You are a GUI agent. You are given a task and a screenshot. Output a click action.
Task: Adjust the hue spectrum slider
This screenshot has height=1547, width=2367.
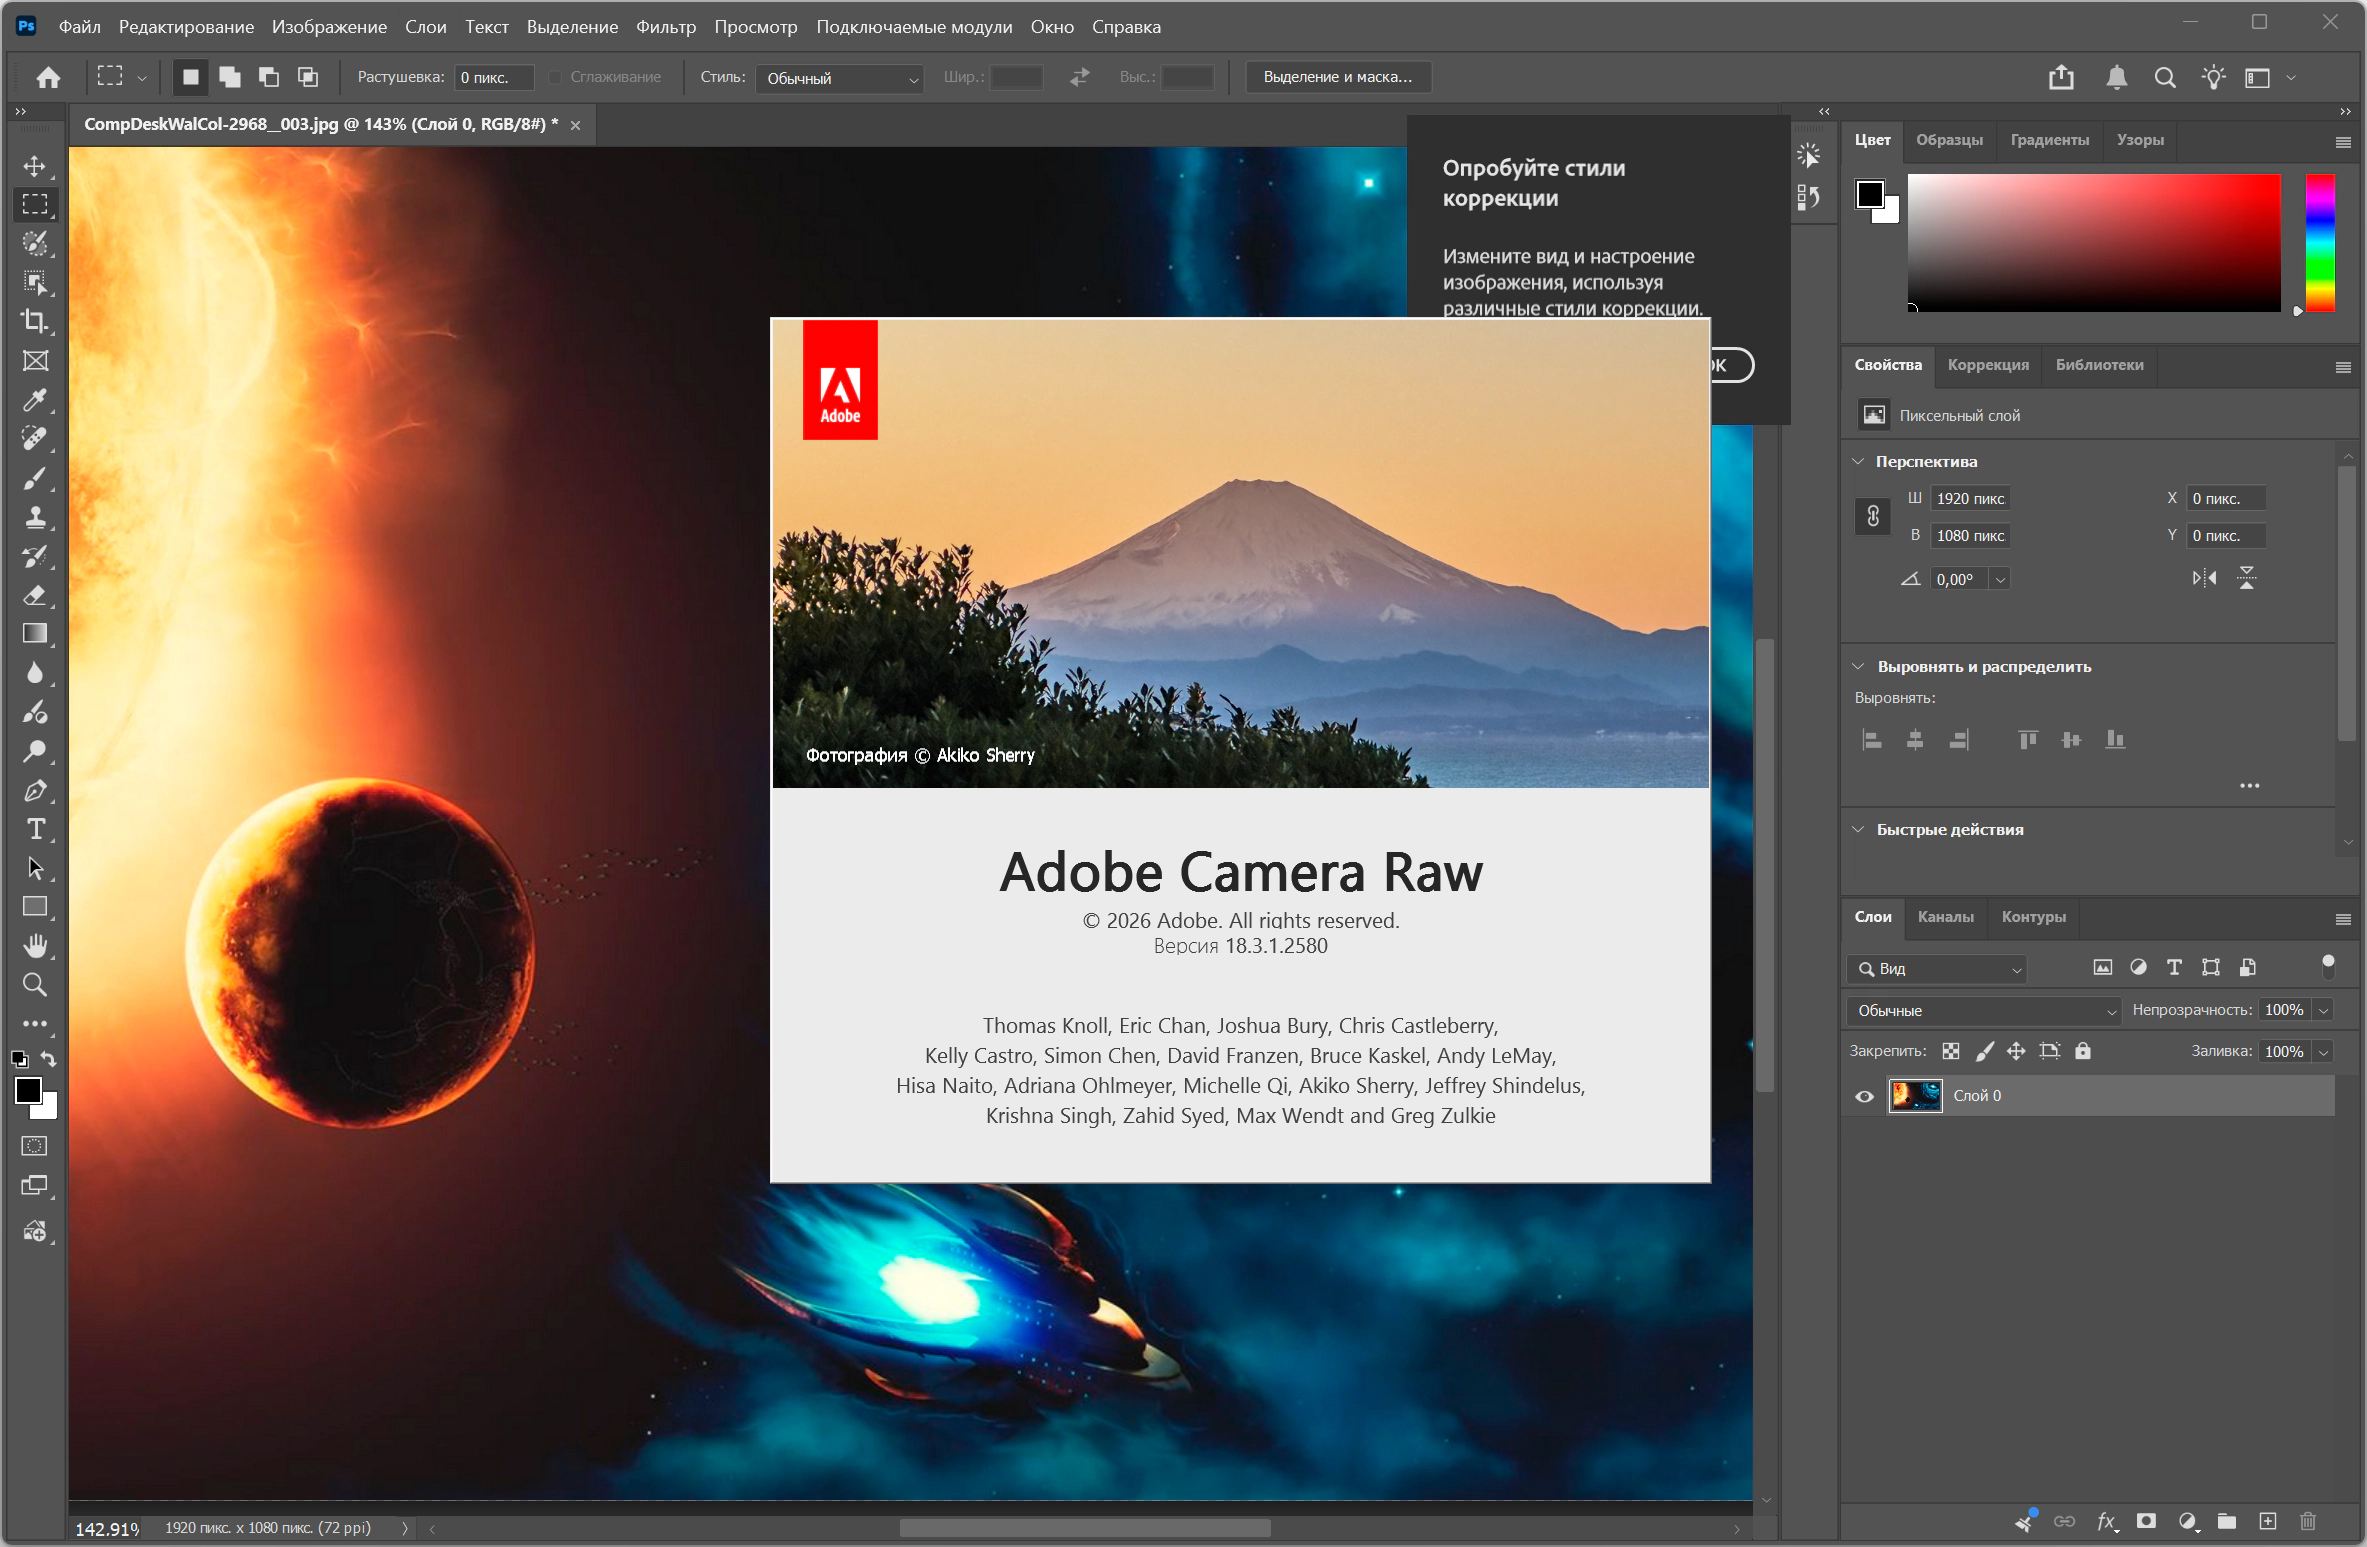[2320, 242]
